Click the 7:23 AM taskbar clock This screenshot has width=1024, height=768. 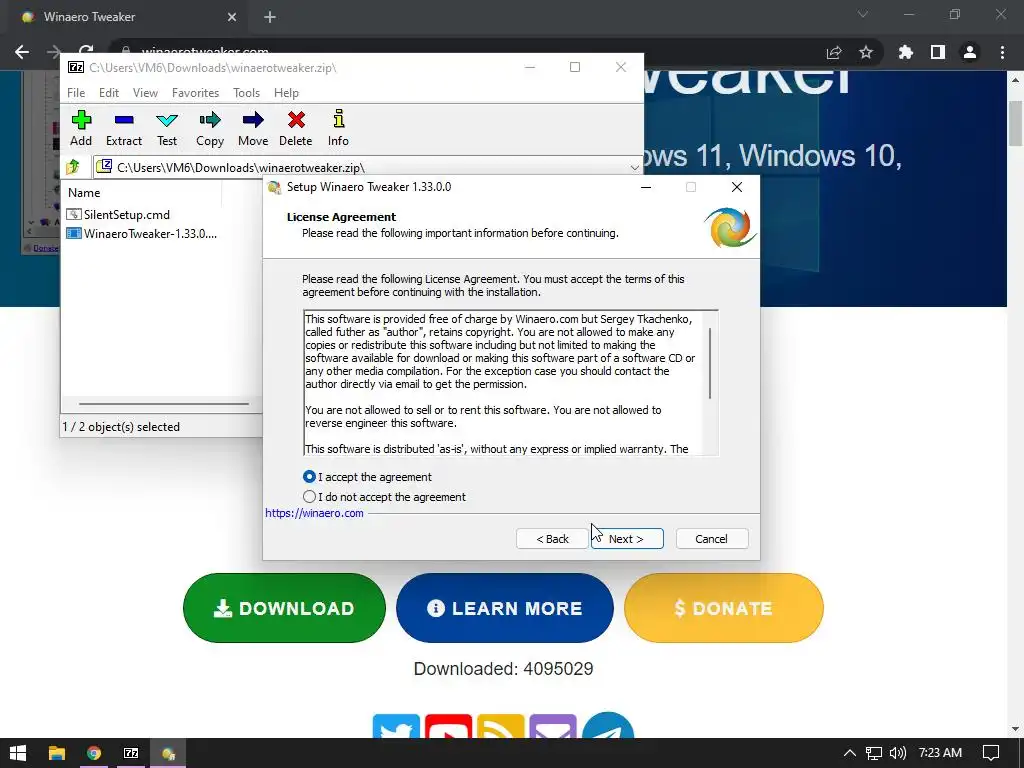pos(940,753)
